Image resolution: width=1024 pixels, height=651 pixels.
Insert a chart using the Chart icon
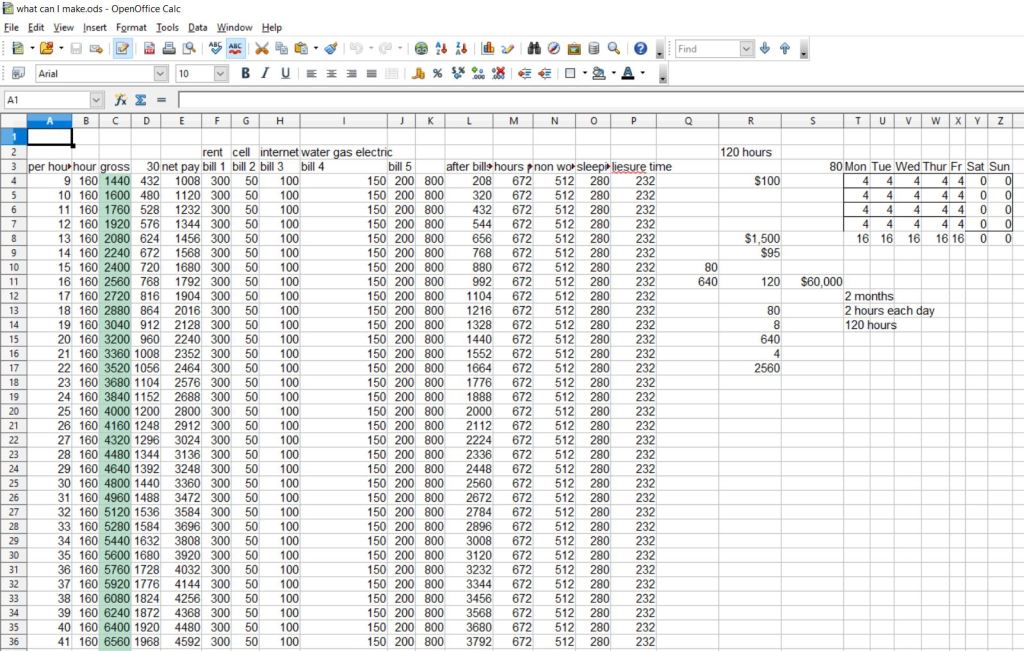(x=489, y=48)
